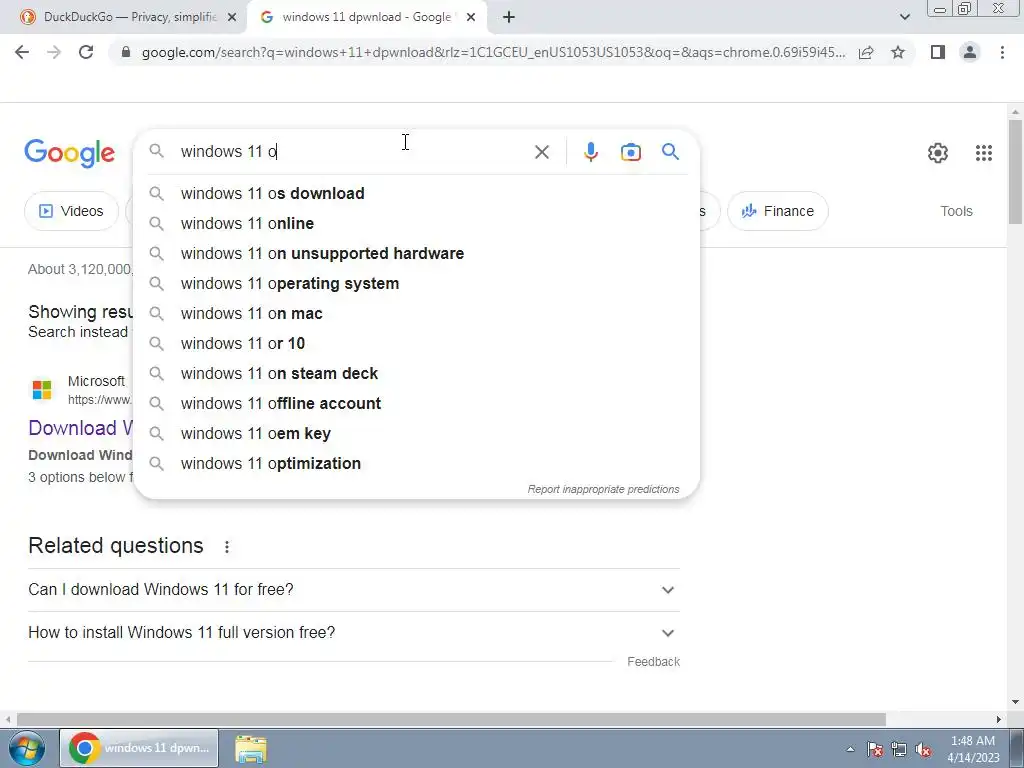This screenshot has width=1024, height=768.
Task: Choose 'windows 11 oem key' suggestion
Action: (x=416, y=434)
